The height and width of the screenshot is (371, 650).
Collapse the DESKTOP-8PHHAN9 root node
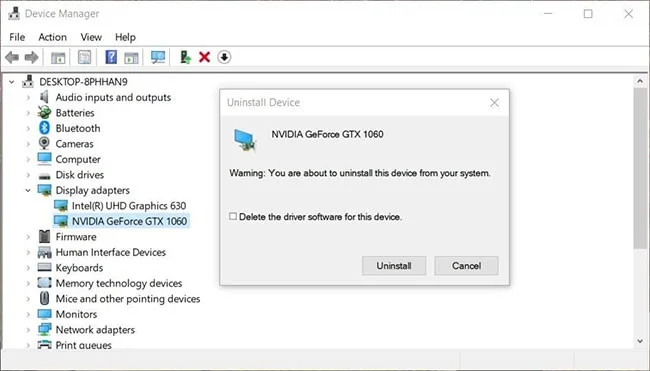(12, 82)
